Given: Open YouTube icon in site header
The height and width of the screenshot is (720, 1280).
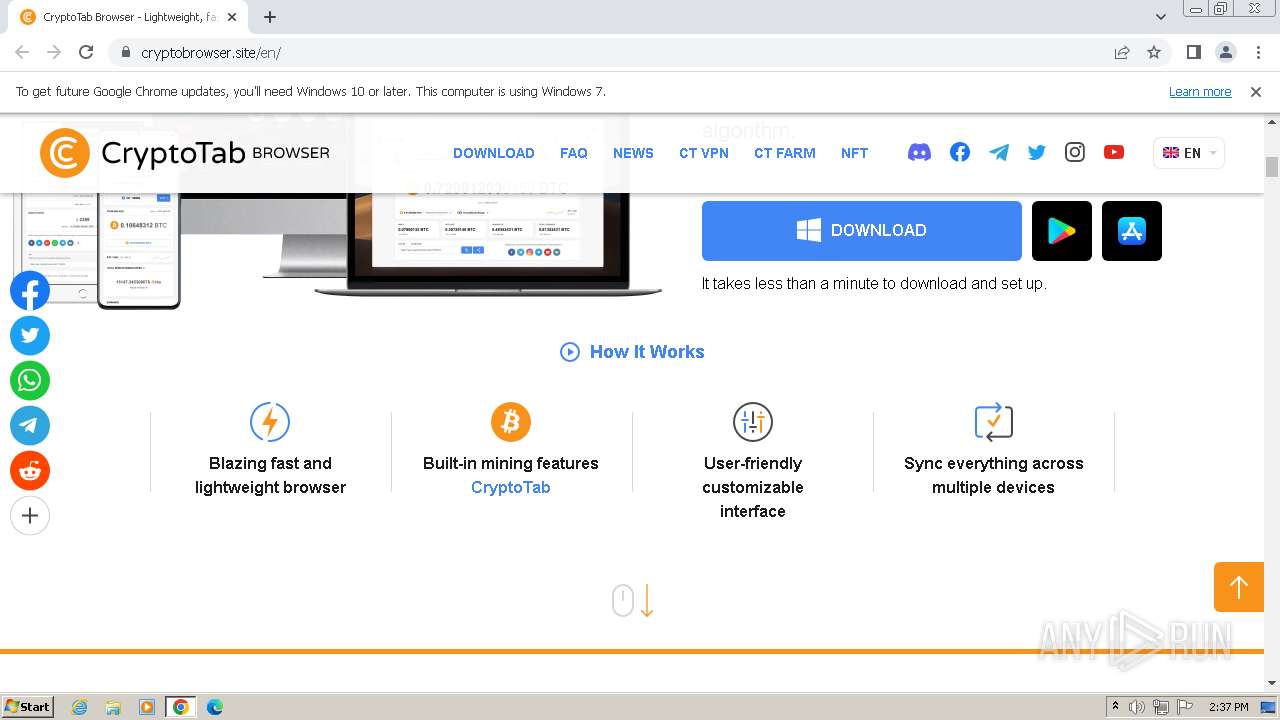Looking at the screenshot, I should click(1114, 152).
